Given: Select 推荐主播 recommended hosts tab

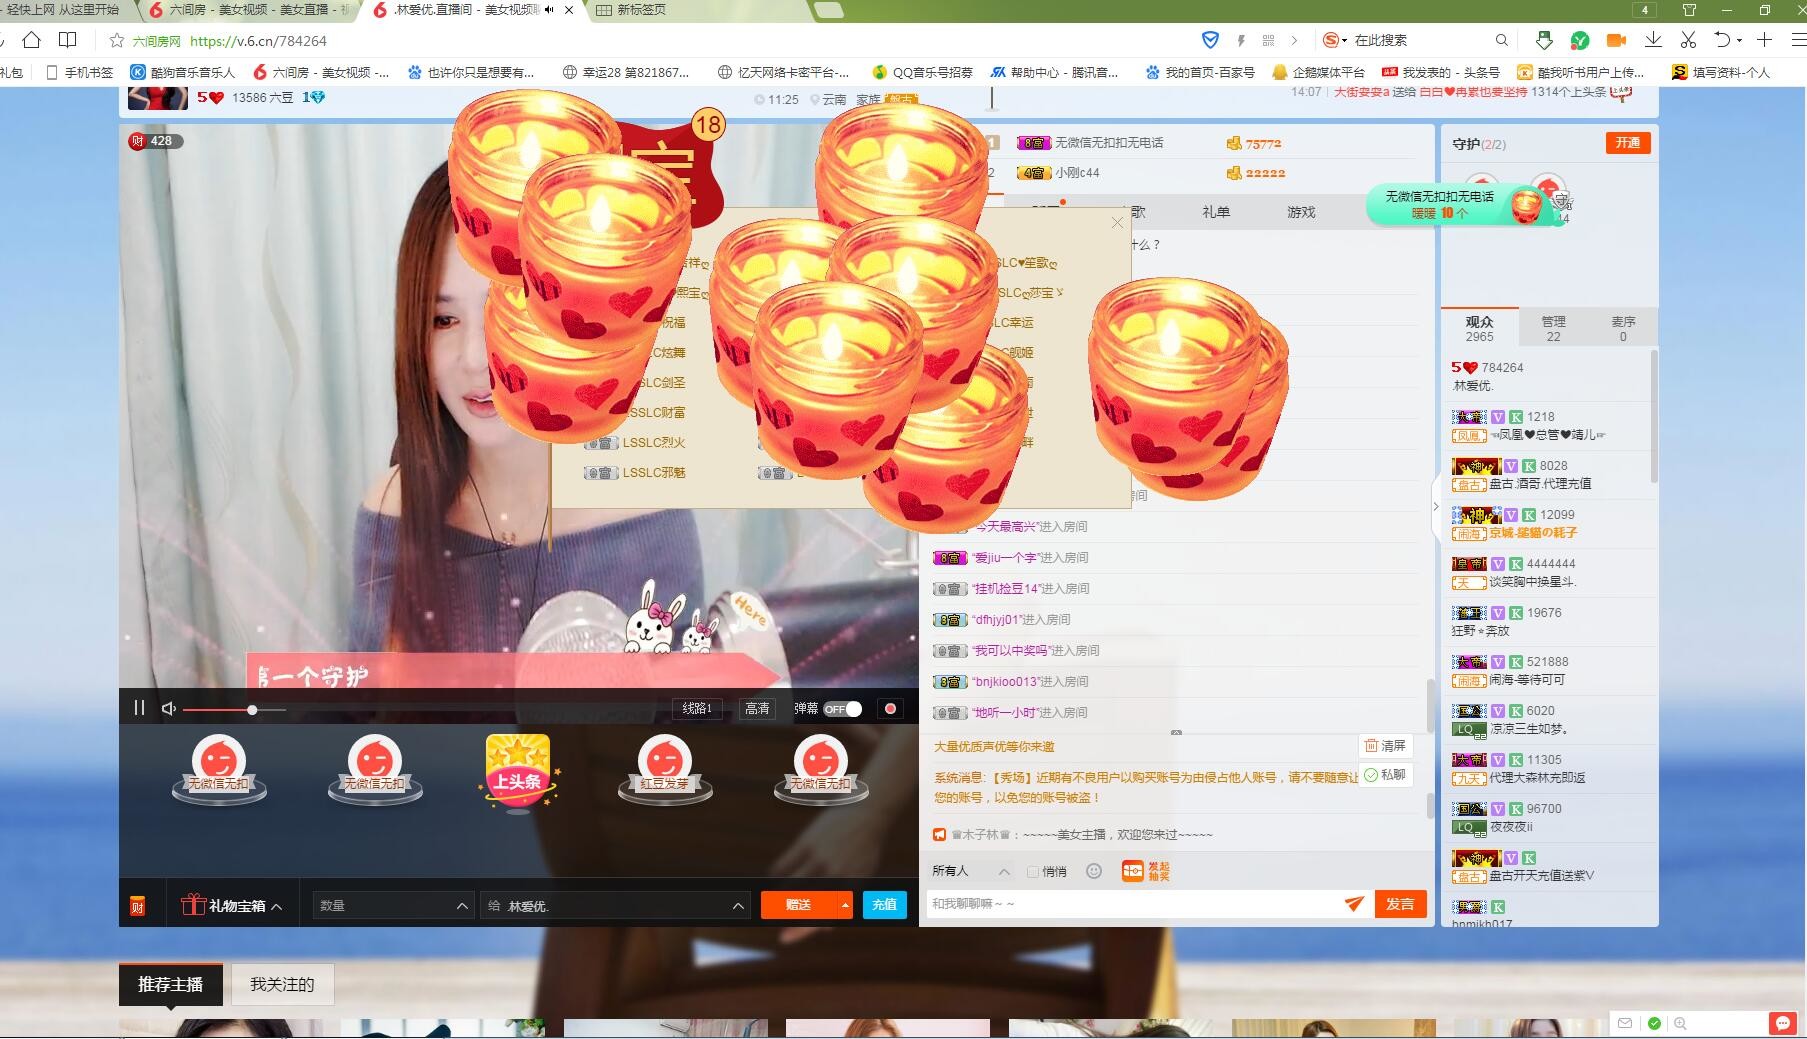Looking at the screenshot, I should pyautogui.click(x=170, y=984).
